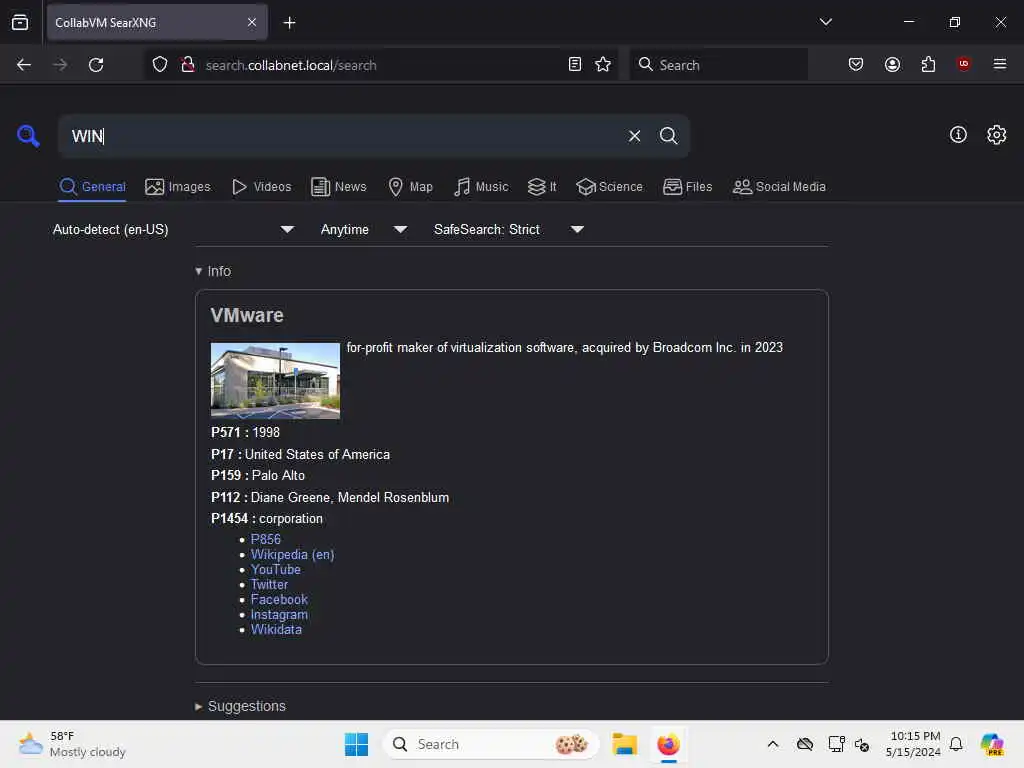
Task: Click the Firefox taskbar icon
Action: 668,744
